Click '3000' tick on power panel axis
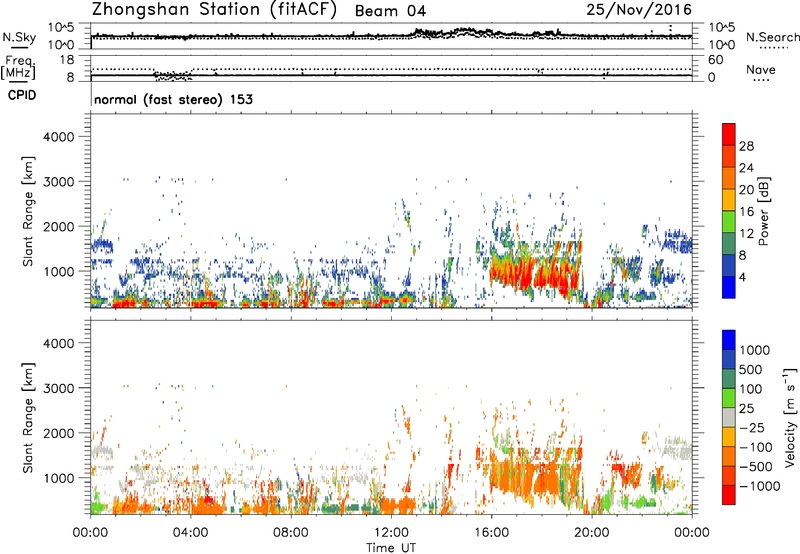This screenshot has height=554, width=800. pyautogui.click(x=58, y=182)
